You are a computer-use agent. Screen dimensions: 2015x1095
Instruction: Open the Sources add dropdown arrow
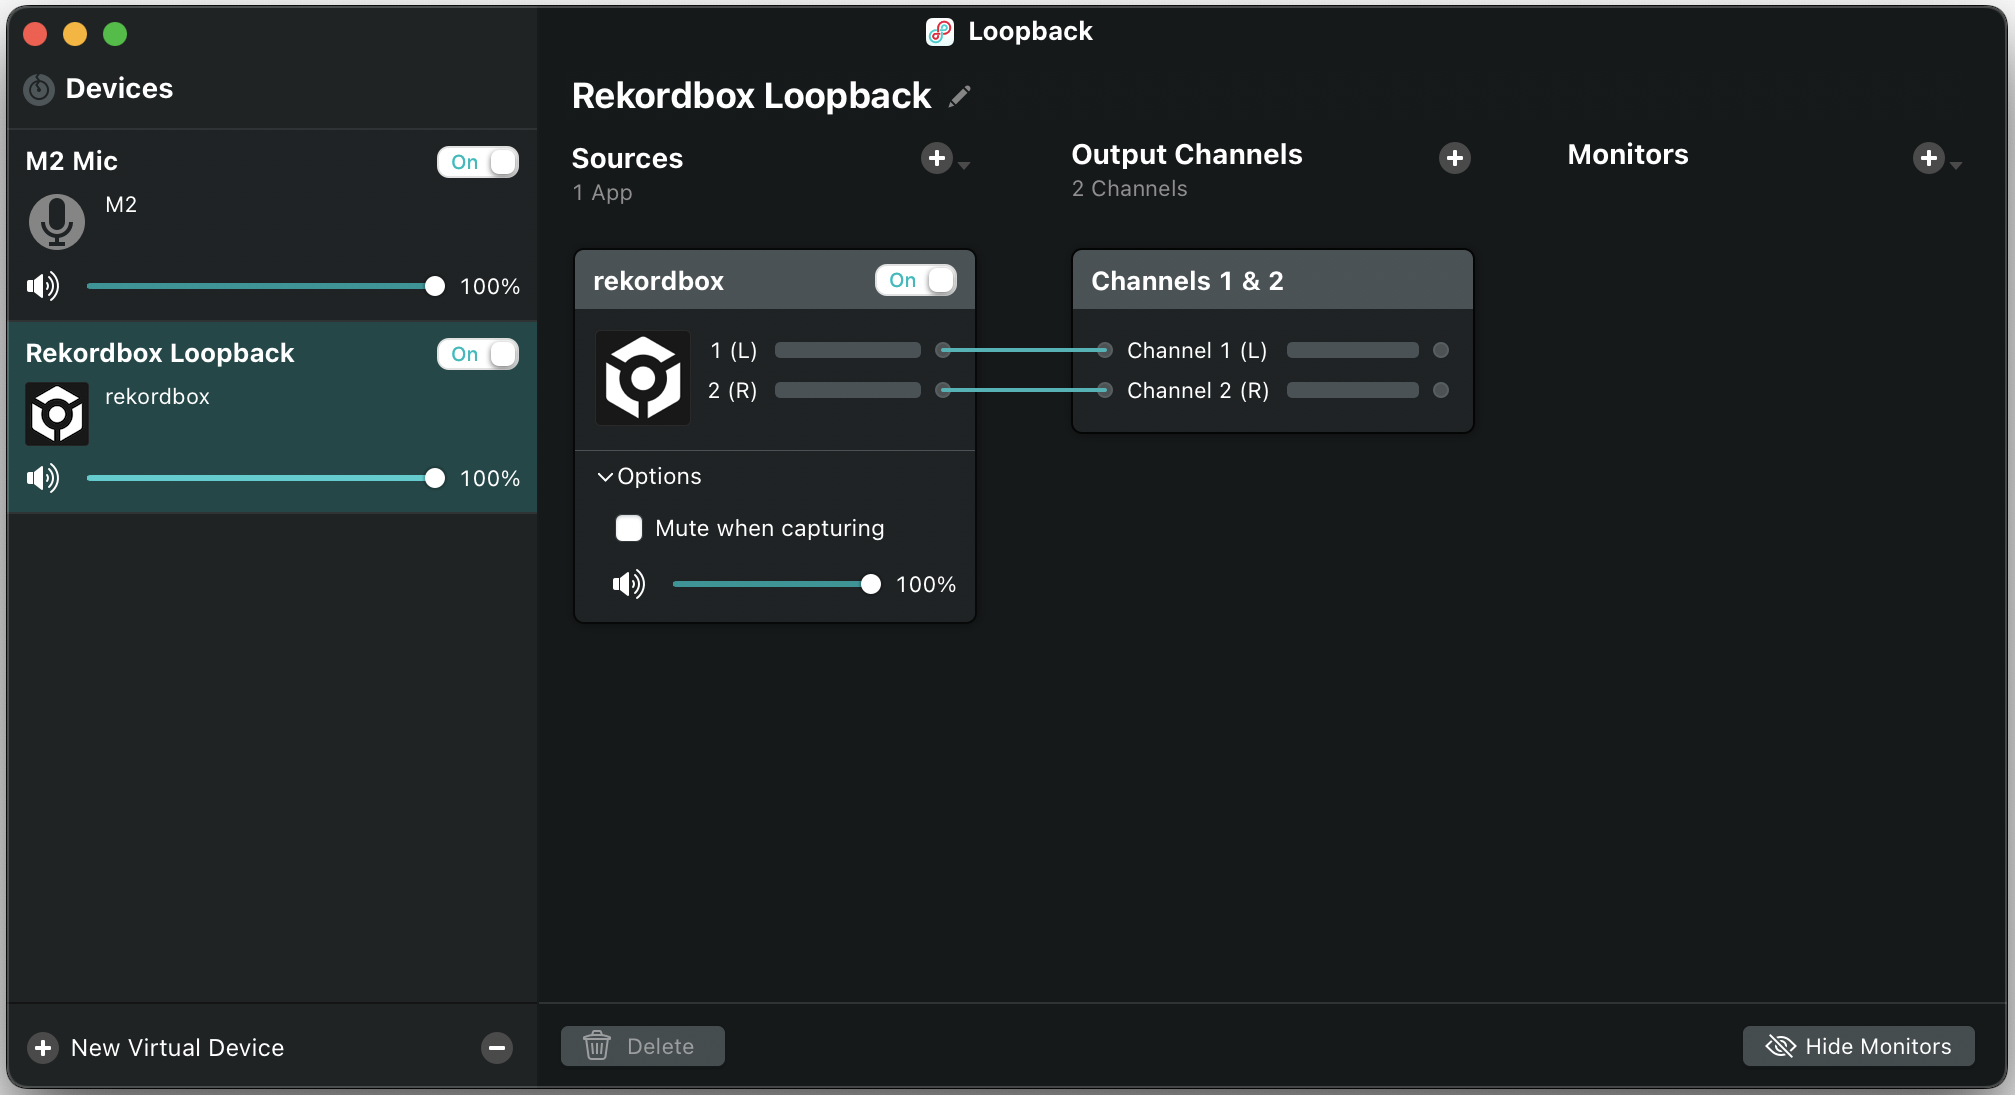point(964,165)
